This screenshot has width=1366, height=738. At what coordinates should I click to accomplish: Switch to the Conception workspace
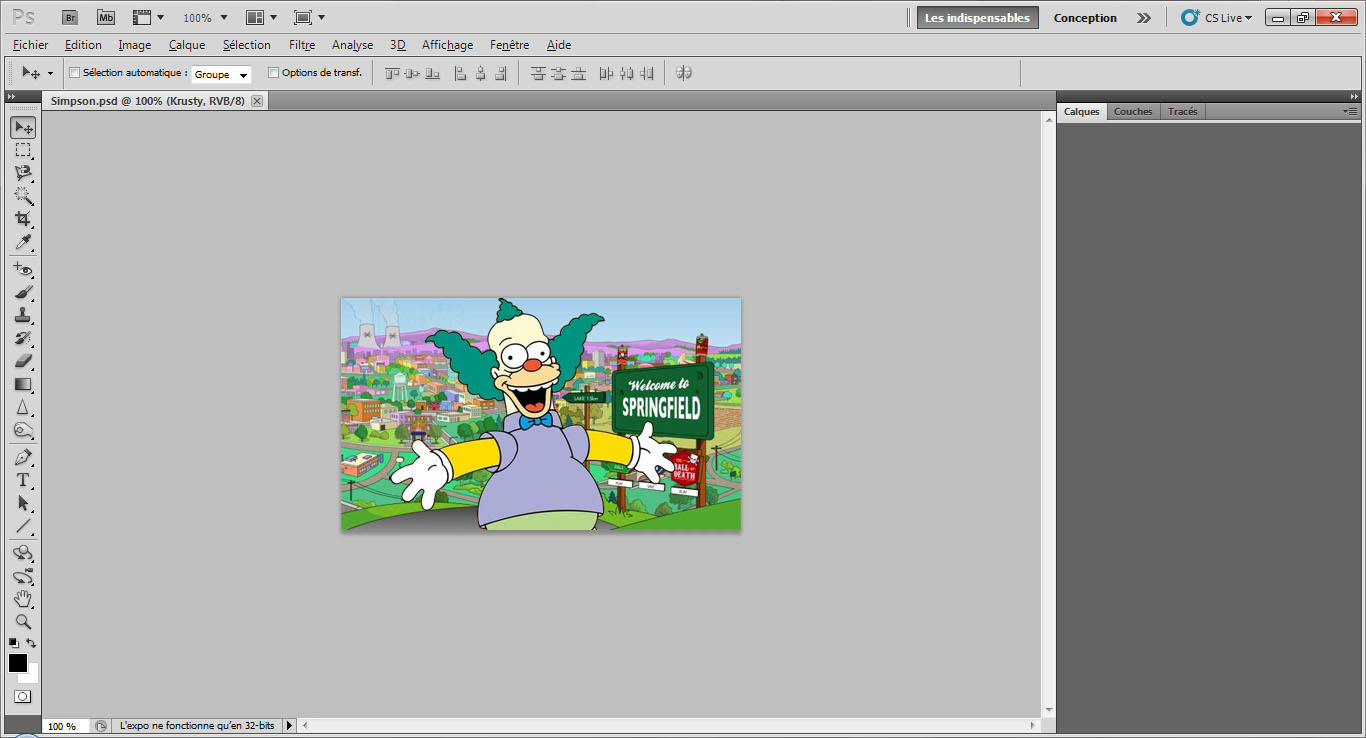(1085, 18)
